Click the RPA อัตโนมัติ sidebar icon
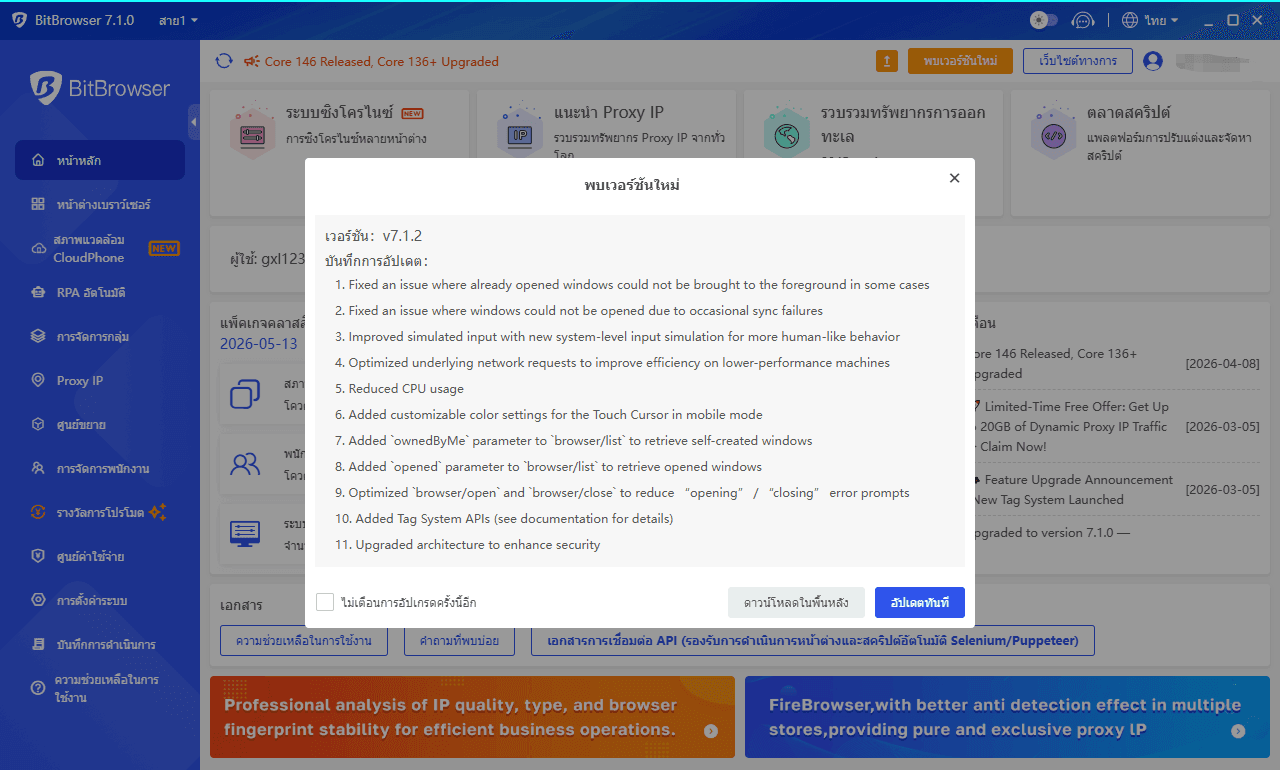This screenshot has height=770, width=1280. (38, 293)
